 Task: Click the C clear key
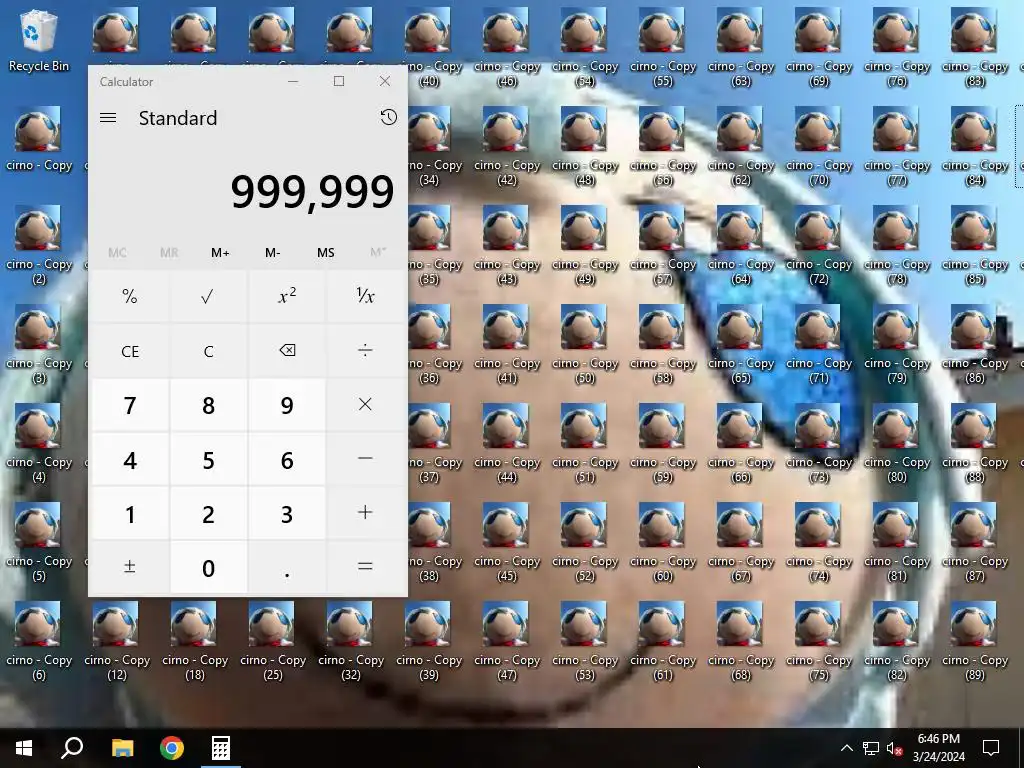pyautogui.click(x=208, y=351)
